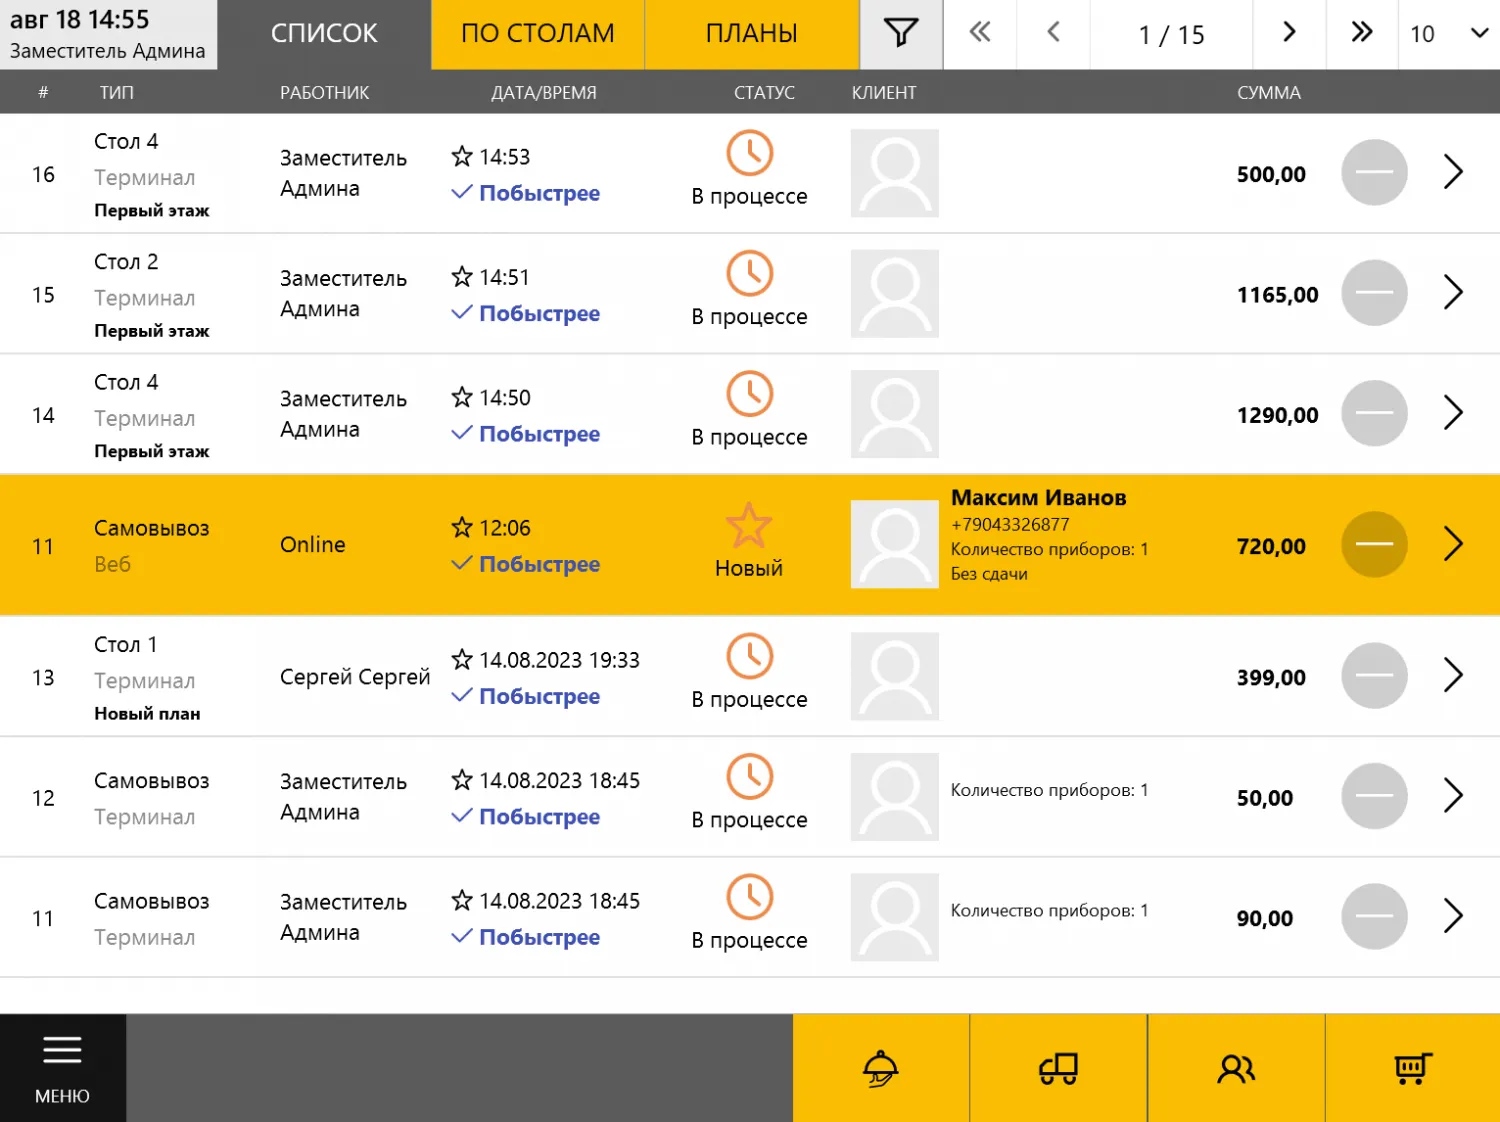1500x1122 pixels.
Task: Open order 15 details chevron
Action: 1453,293
